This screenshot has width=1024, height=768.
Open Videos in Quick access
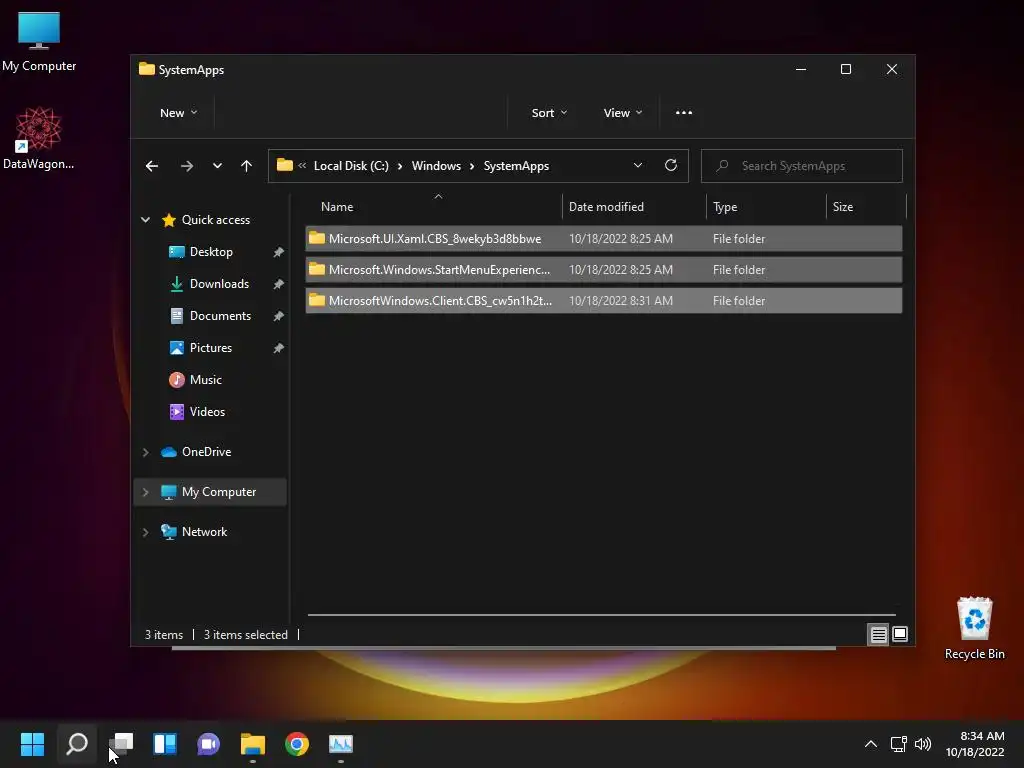click(x=207, y=412)
